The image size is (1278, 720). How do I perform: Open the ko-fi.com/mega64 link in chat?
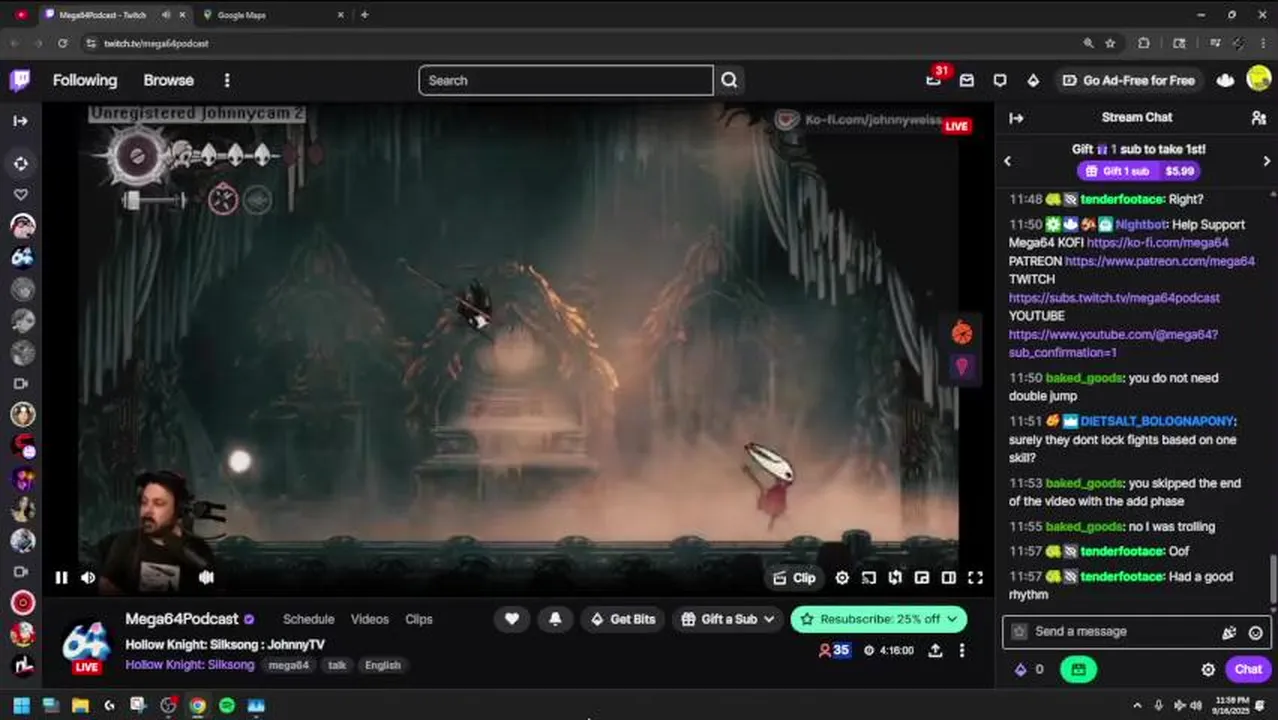pos(1158,243)
